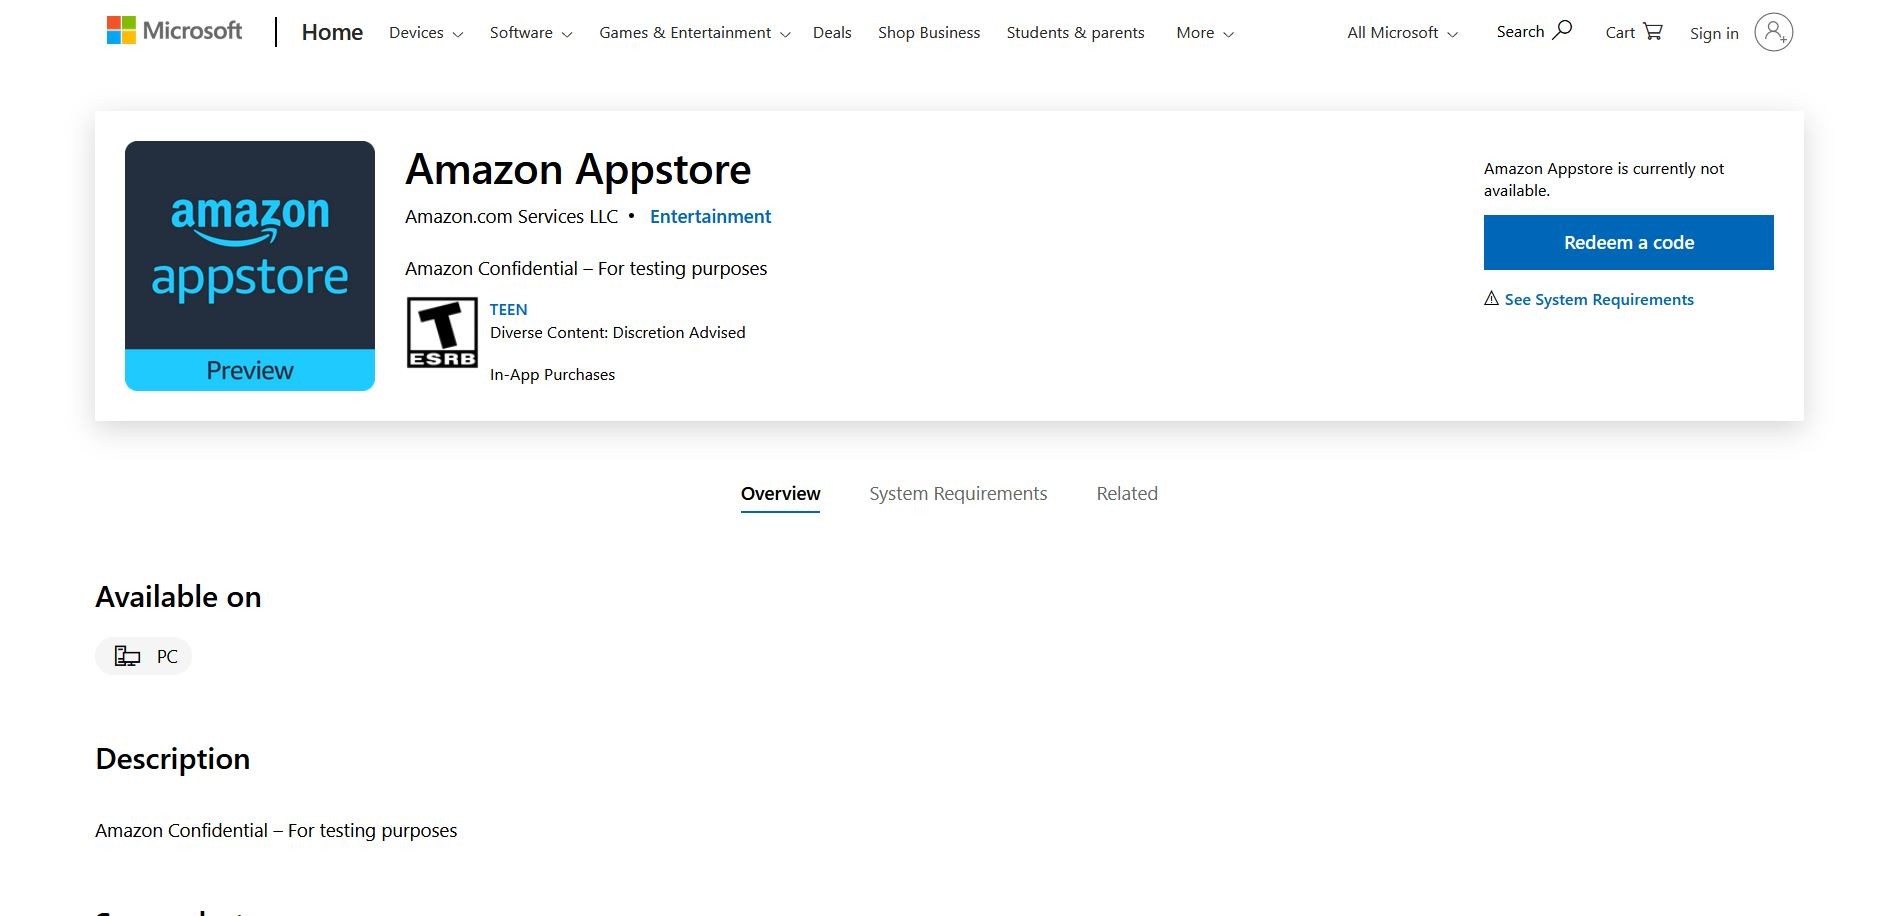The image size is (1893, 916).
Task: Click the shopping cart icon
Action: (1653, 31)
